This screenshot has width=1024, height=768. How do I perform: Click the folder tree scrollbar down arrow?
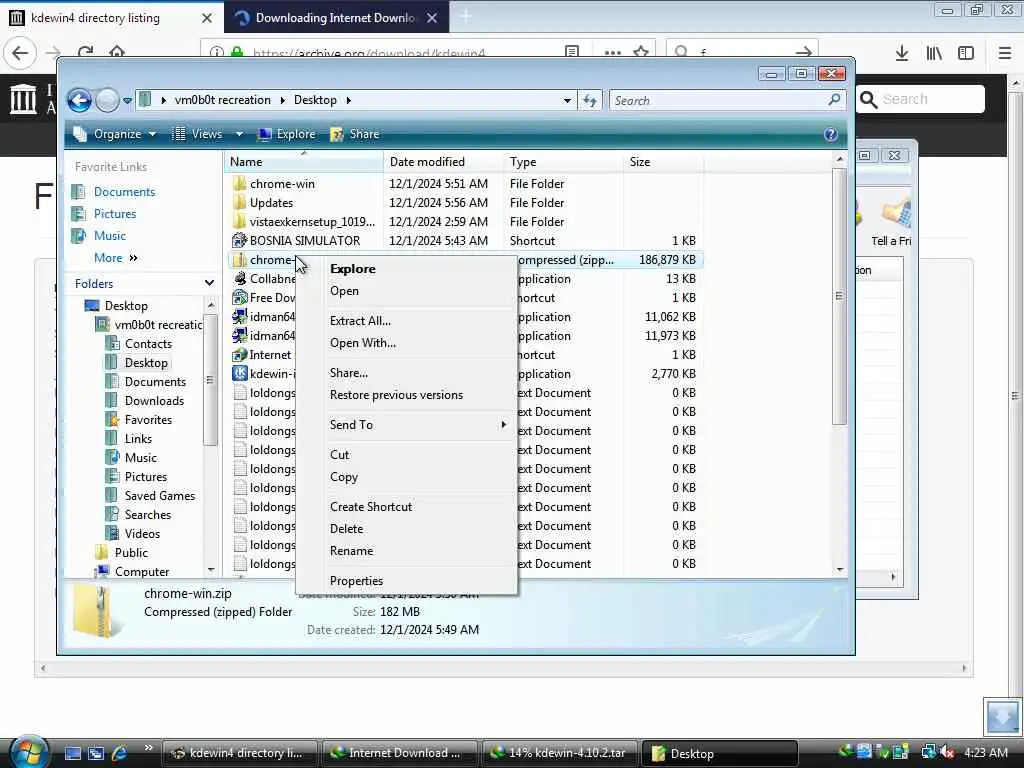pos(211,570)
